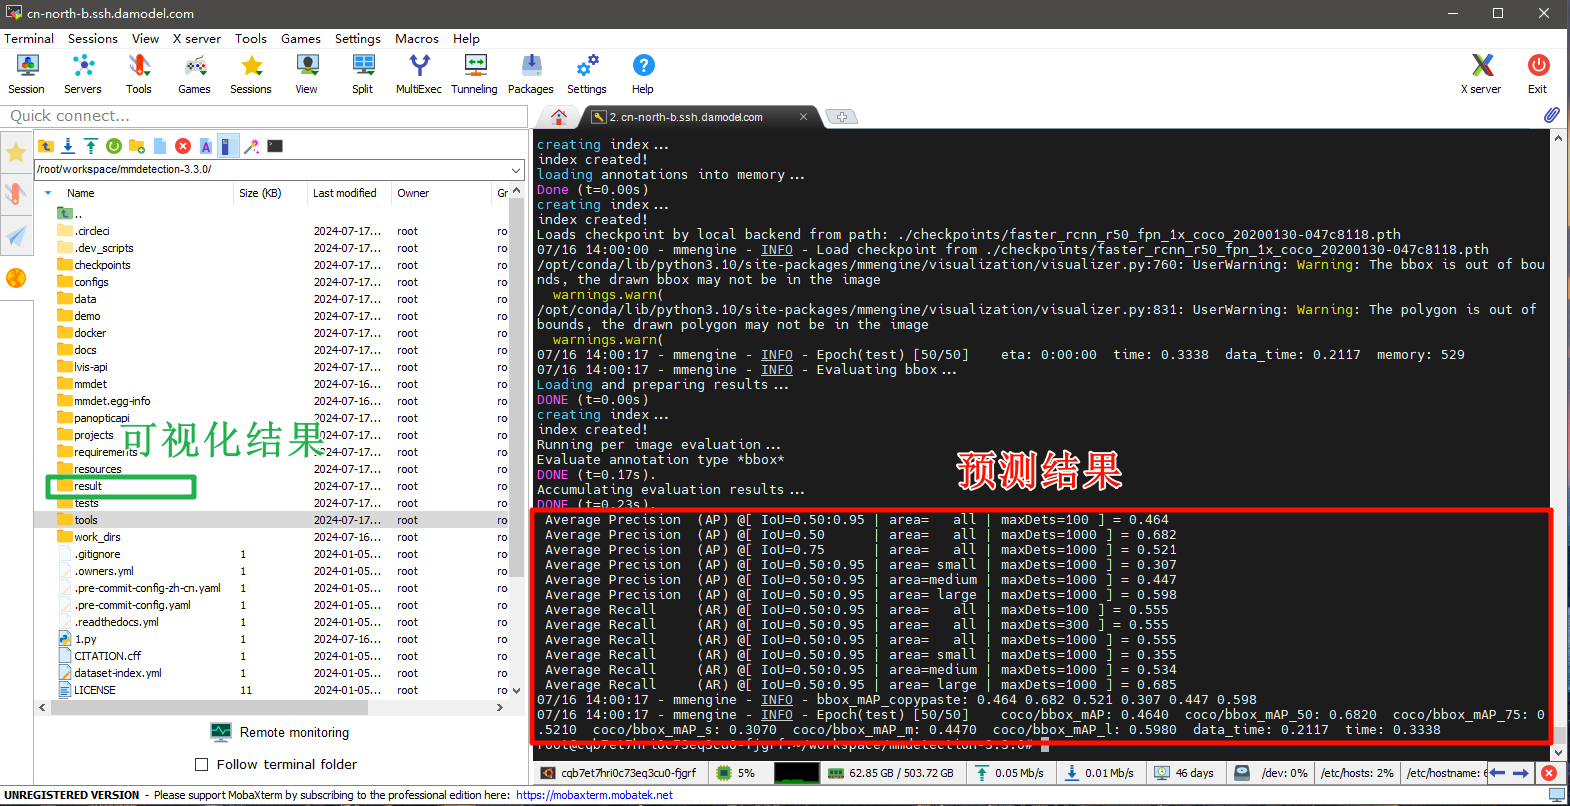This screenshot has height=806, width=1570.
Task: Download selected files via SFTP arrow
Action: (x=68, y=146)
